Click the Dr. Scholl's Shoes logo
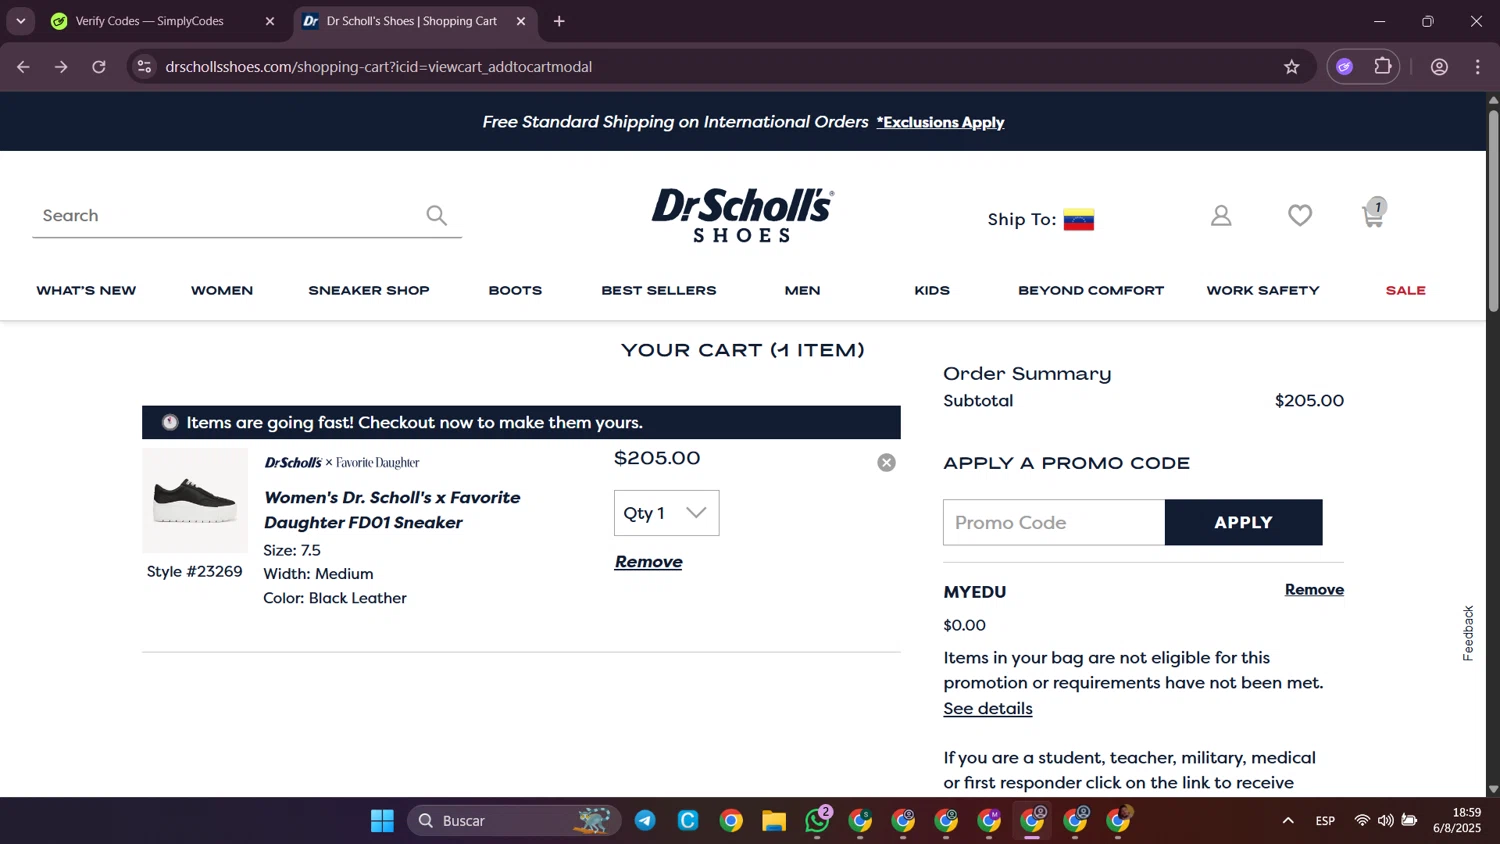 (x=742, y=215)
